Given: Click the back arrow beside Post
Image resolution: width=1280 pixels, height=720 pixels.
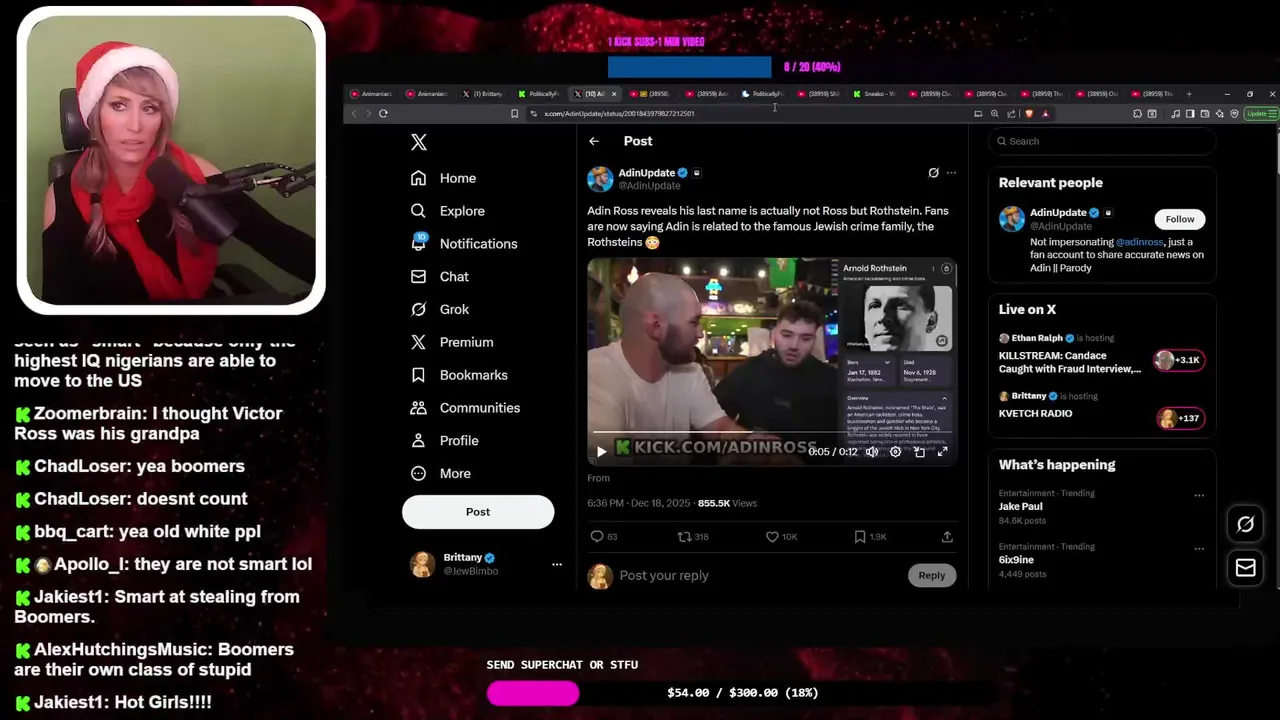Looking at the screenshot, I should 594,141.
